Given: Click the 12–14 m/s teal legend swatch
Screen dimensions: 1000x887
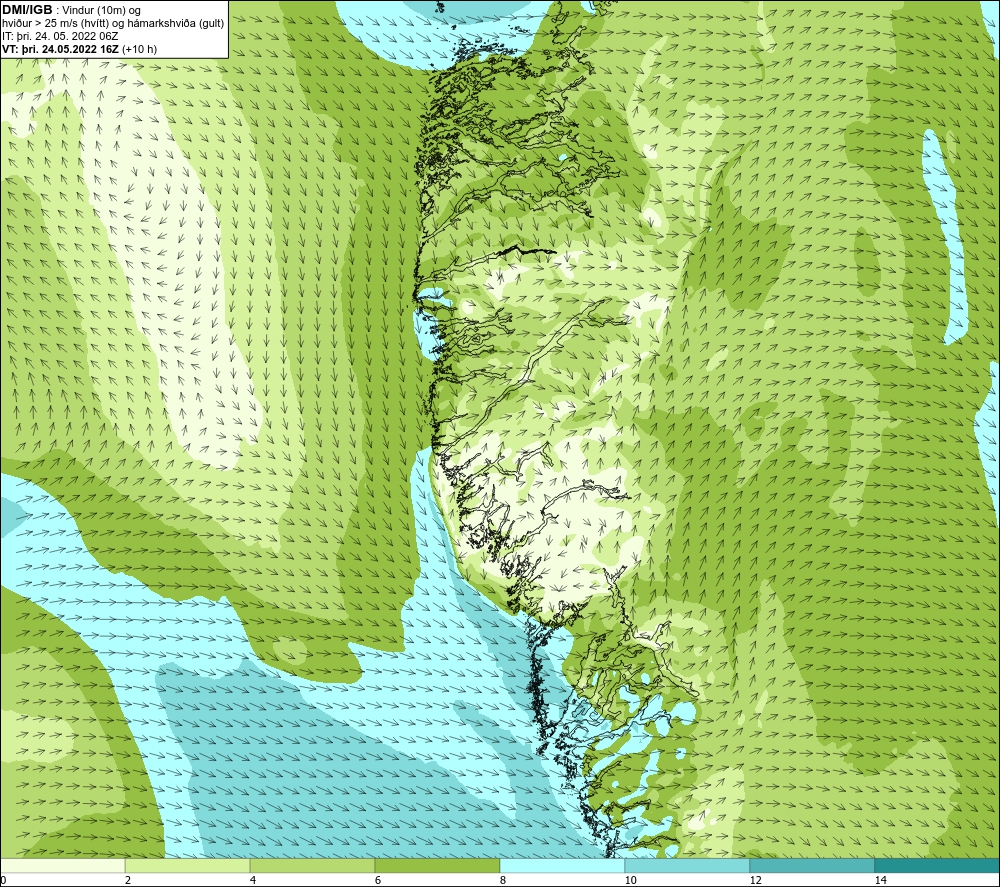Looking at the screenshot, I should [x=812, y=865].
